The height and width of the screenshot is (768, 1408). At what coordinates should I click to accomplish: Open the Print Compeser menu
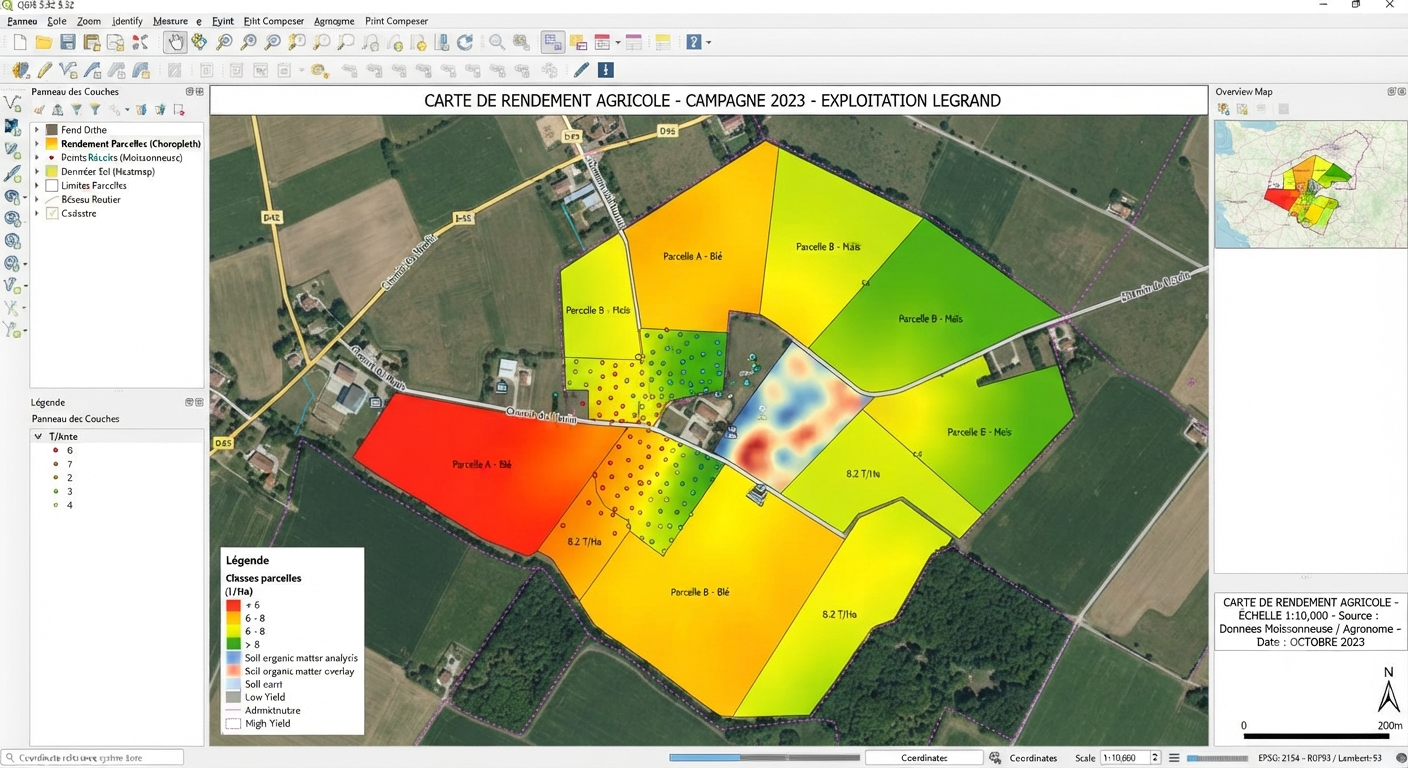[397, 21]
